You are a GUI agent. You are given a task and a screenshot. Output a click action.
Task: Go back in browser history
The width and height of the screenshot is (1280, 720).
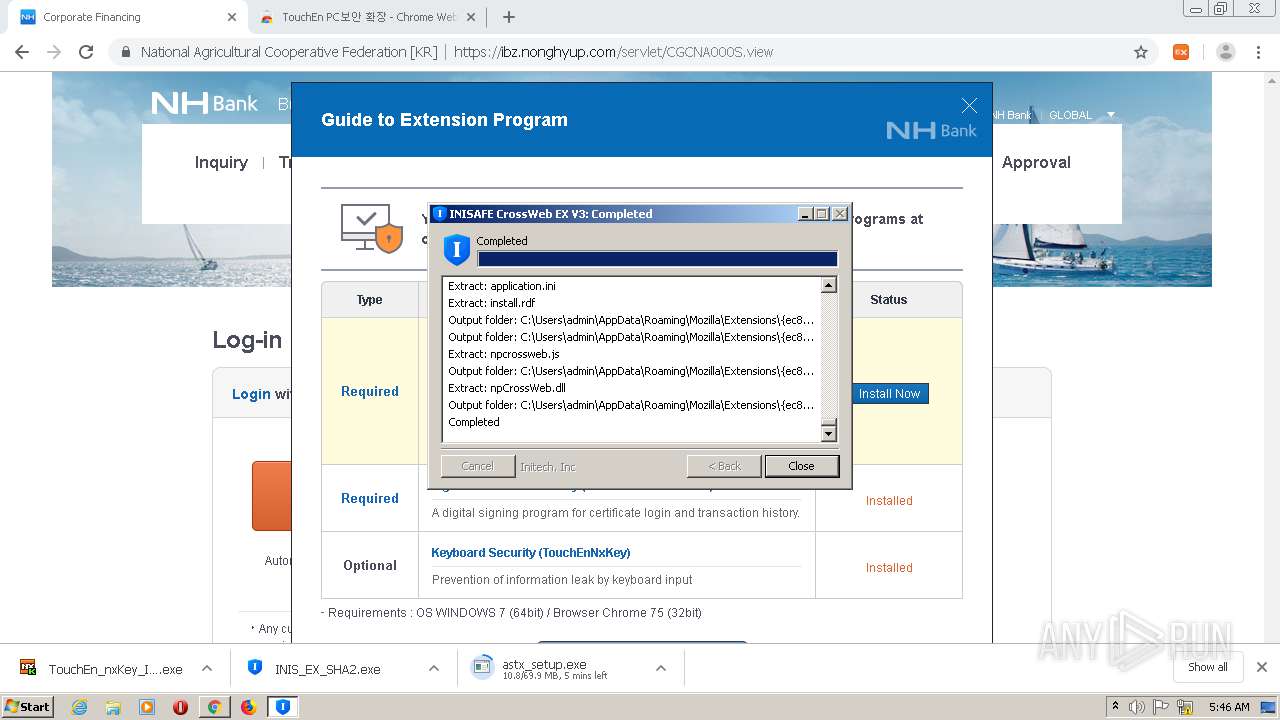tap(22, 52)
